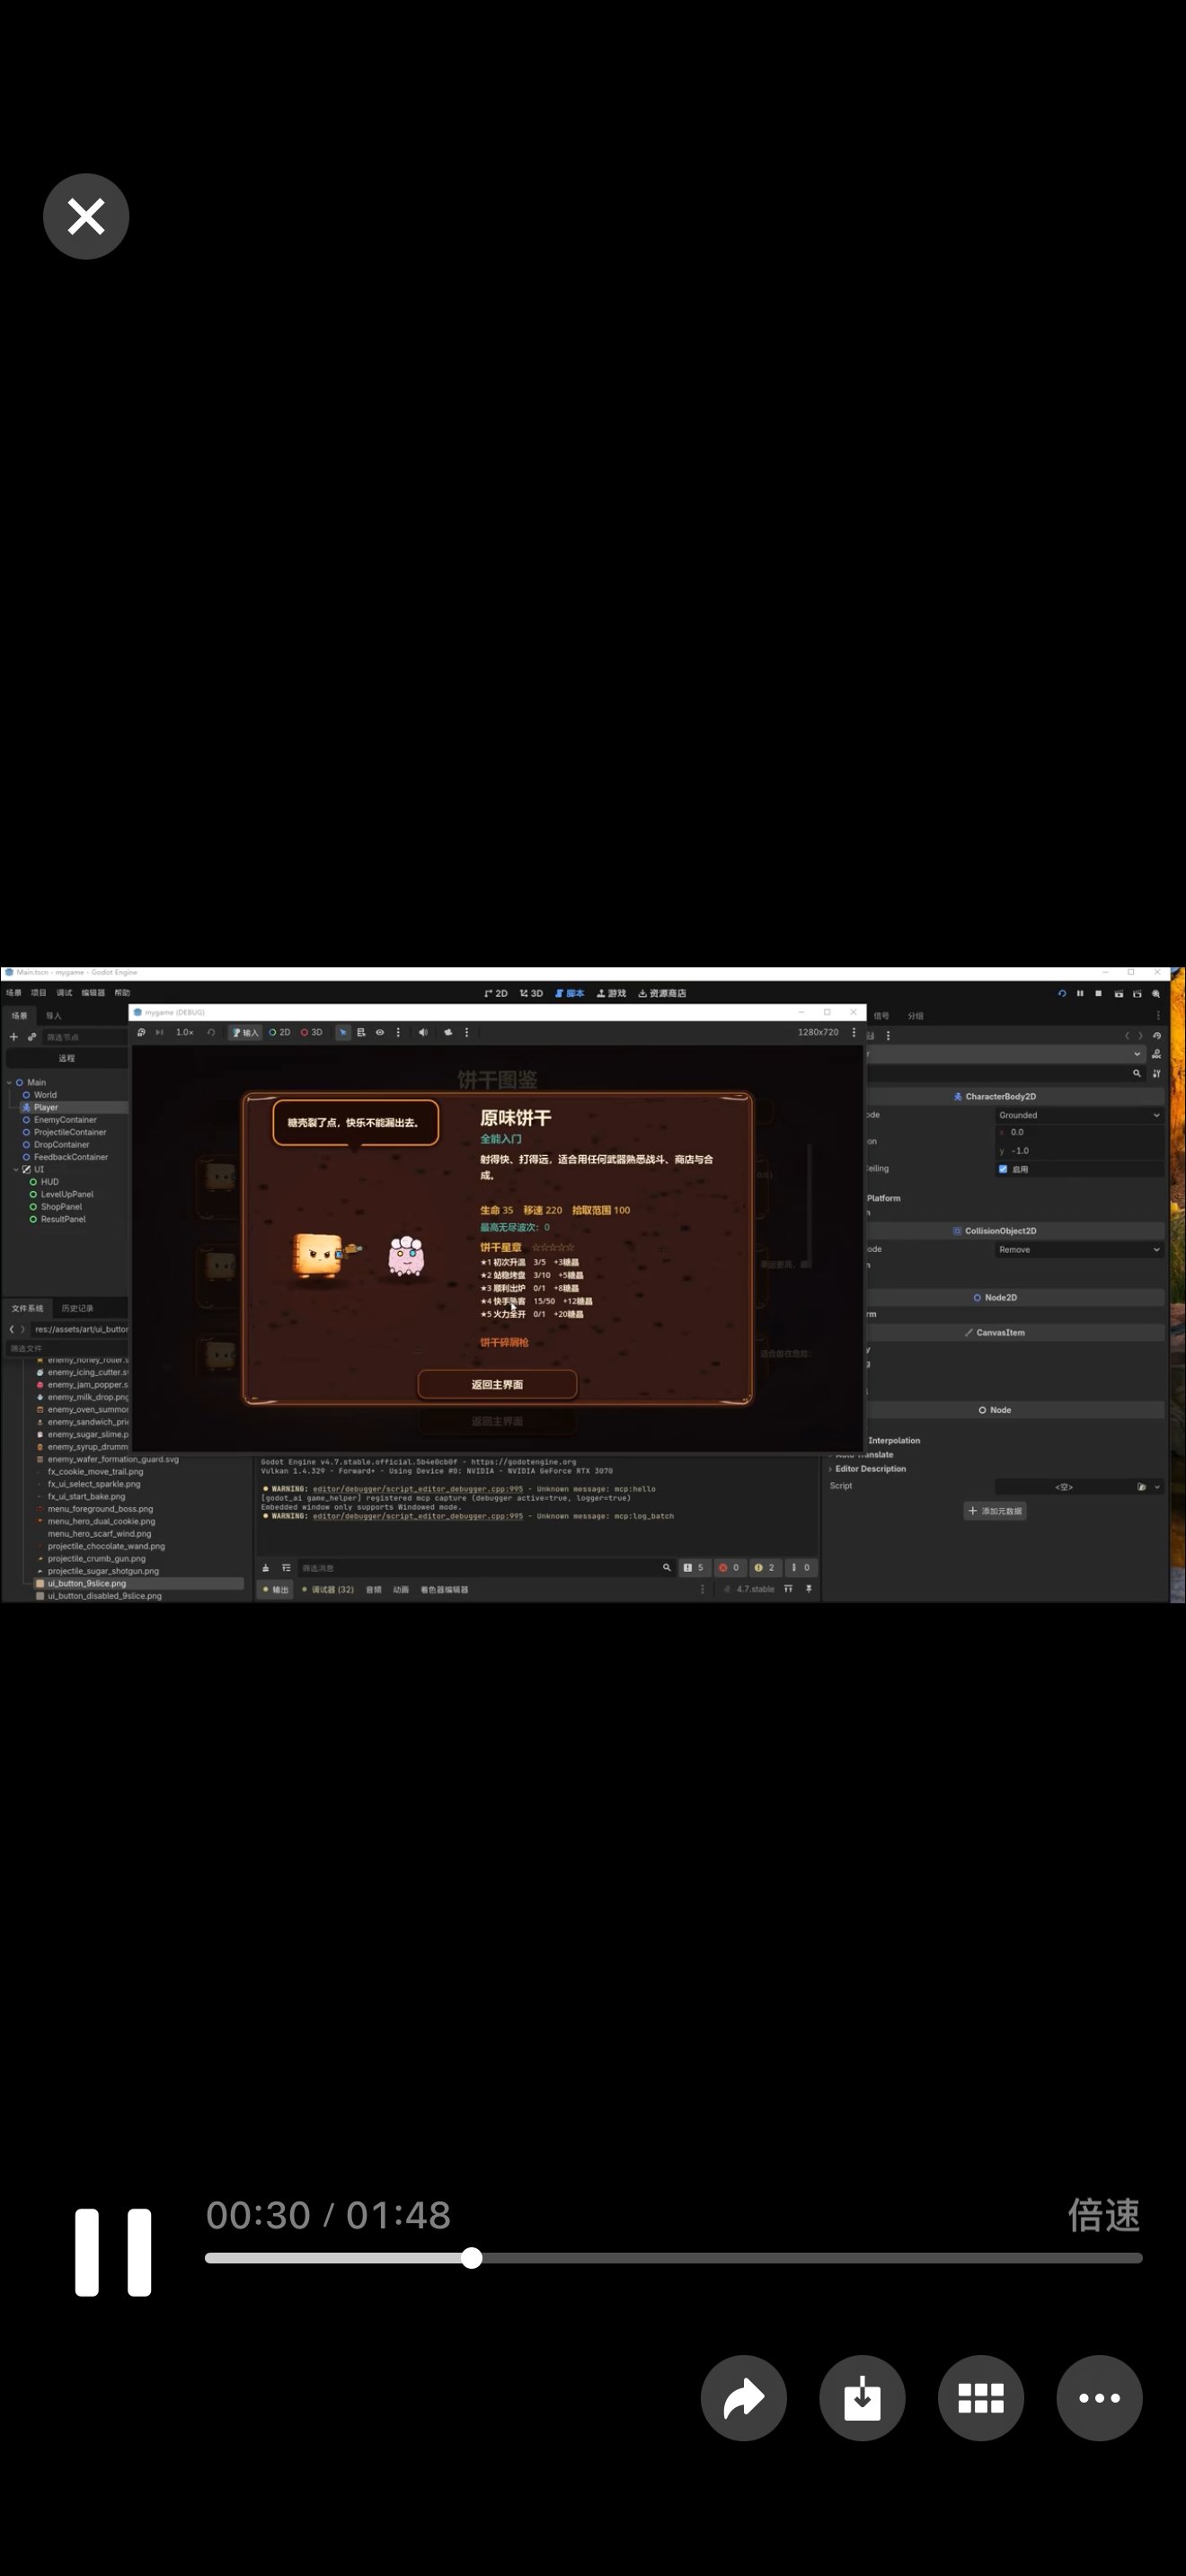Screen dimensions: 1186x2576
Task: Open the Grounded motion mode dropdown
Action: point(1079,1115)
